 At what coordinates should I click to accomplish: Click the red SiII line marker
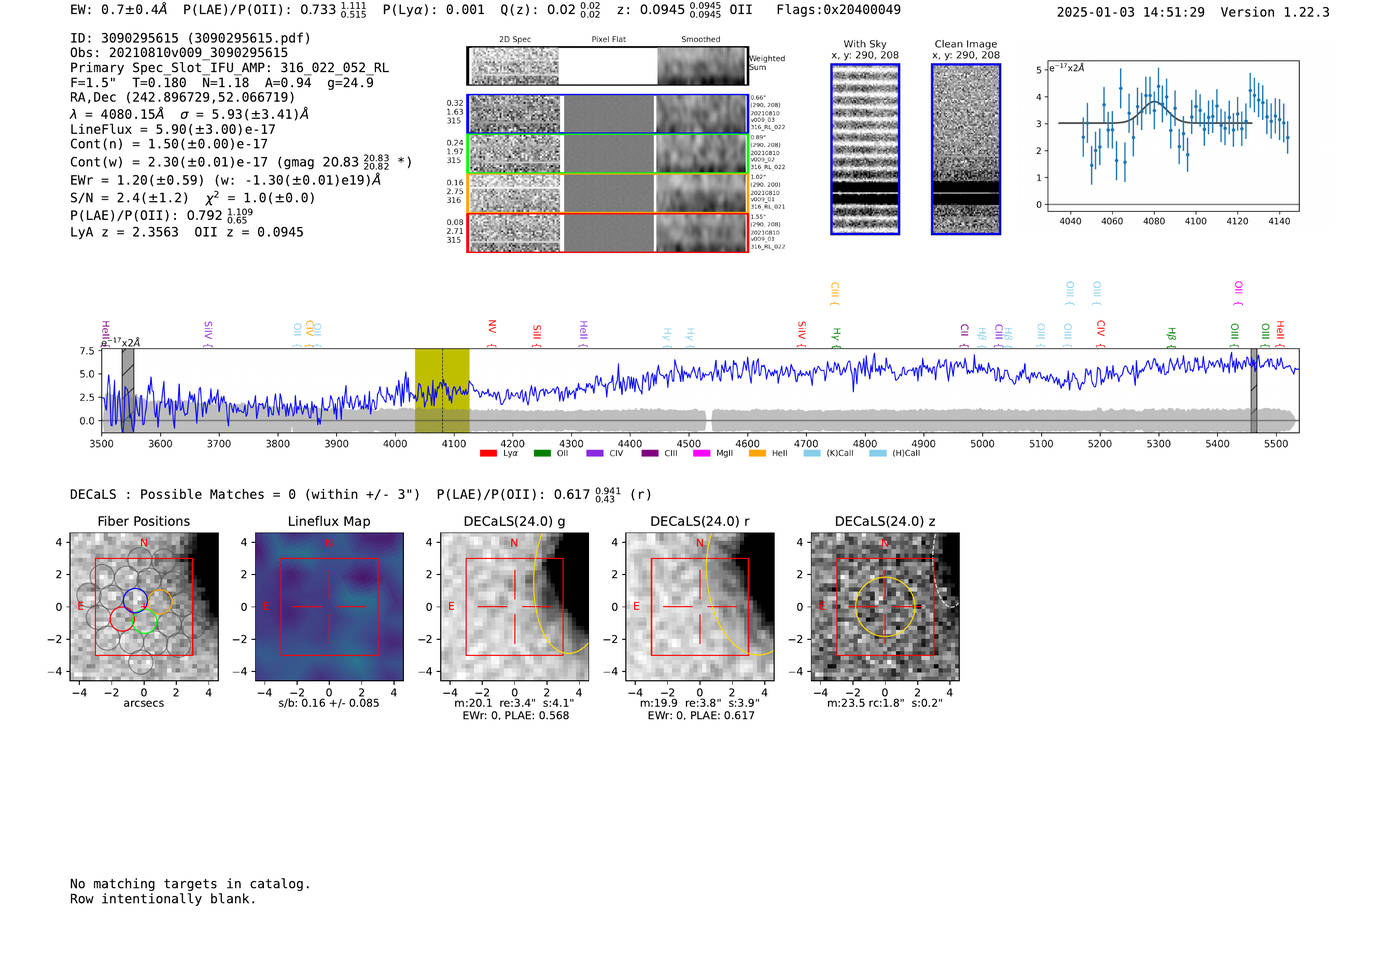click(x=537, y=335)
